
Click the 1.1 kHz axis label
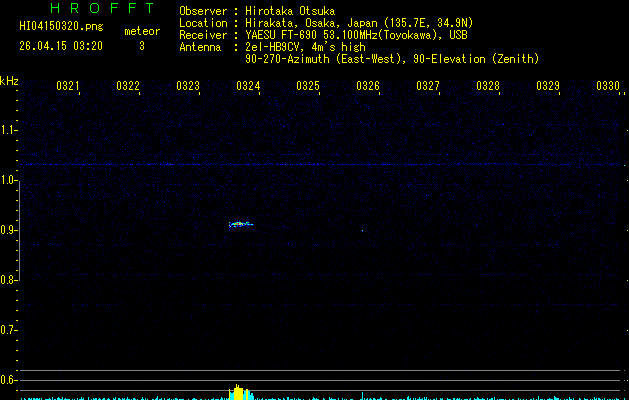8,130
